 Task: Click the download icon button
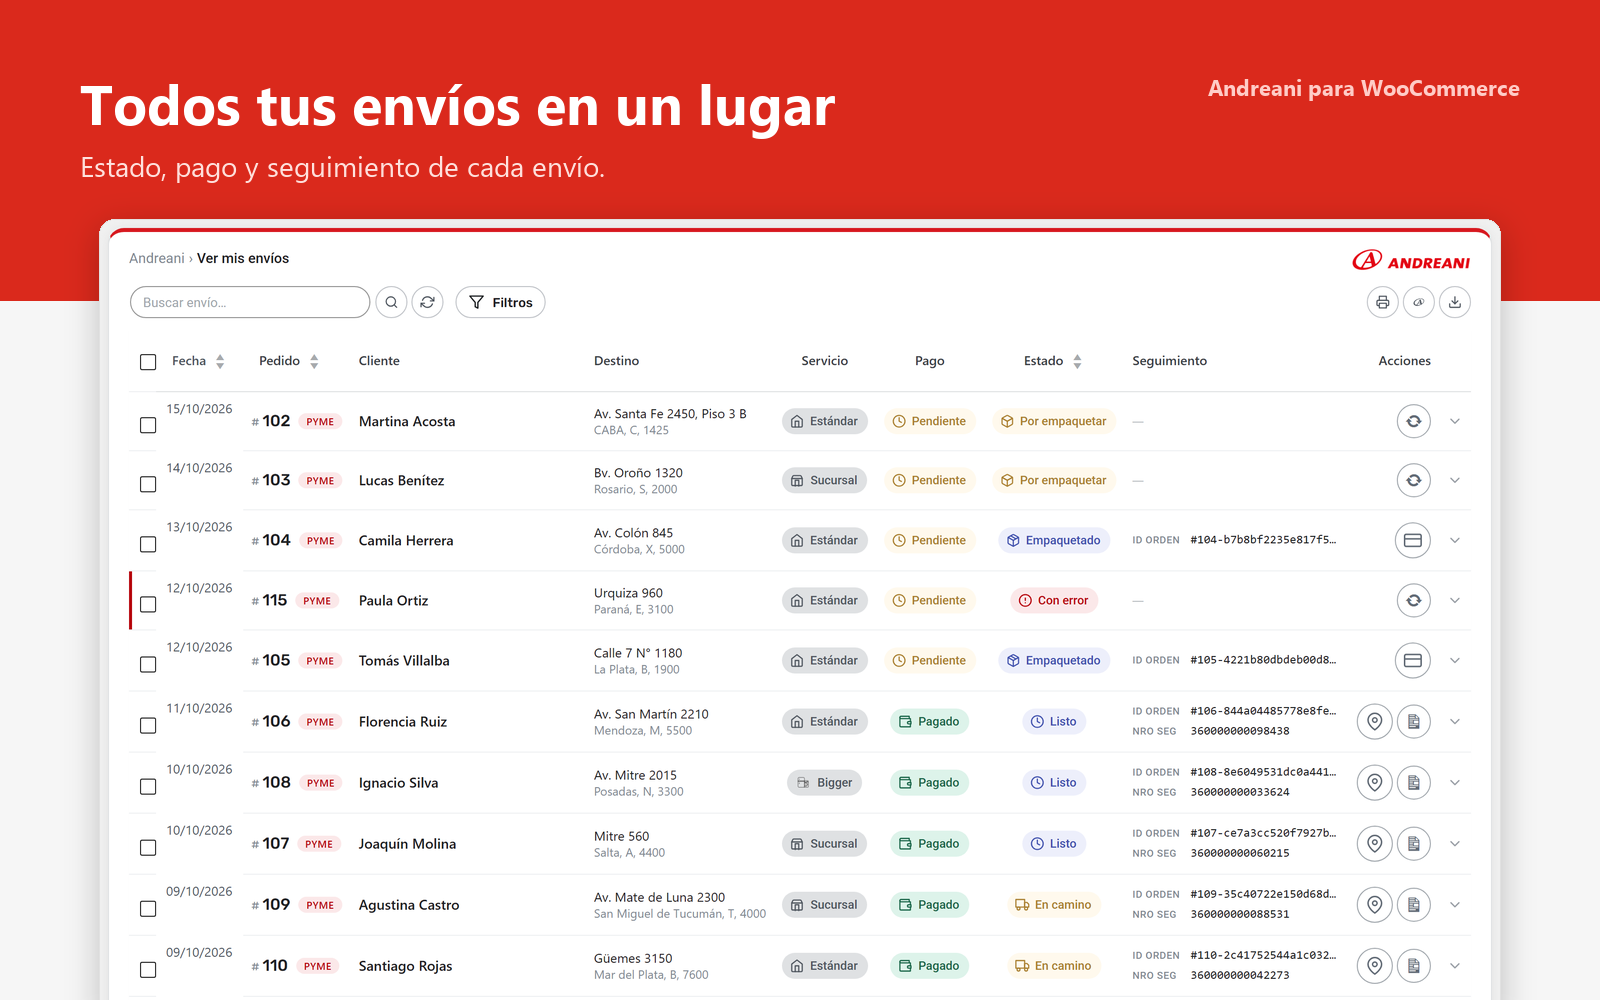click(x=1455, y=302)
